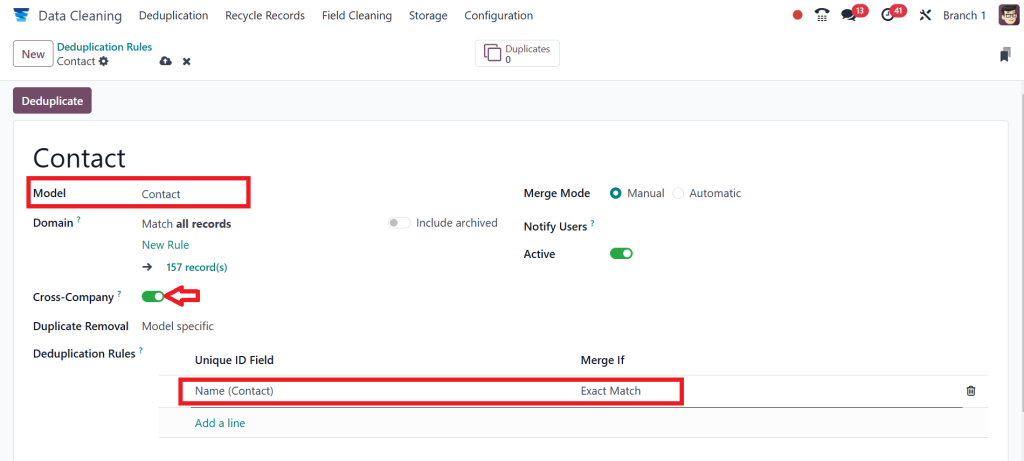Screen dimensions: 1024x461
Task: Open the user avatar menu
Action: tap(1008, 15)
